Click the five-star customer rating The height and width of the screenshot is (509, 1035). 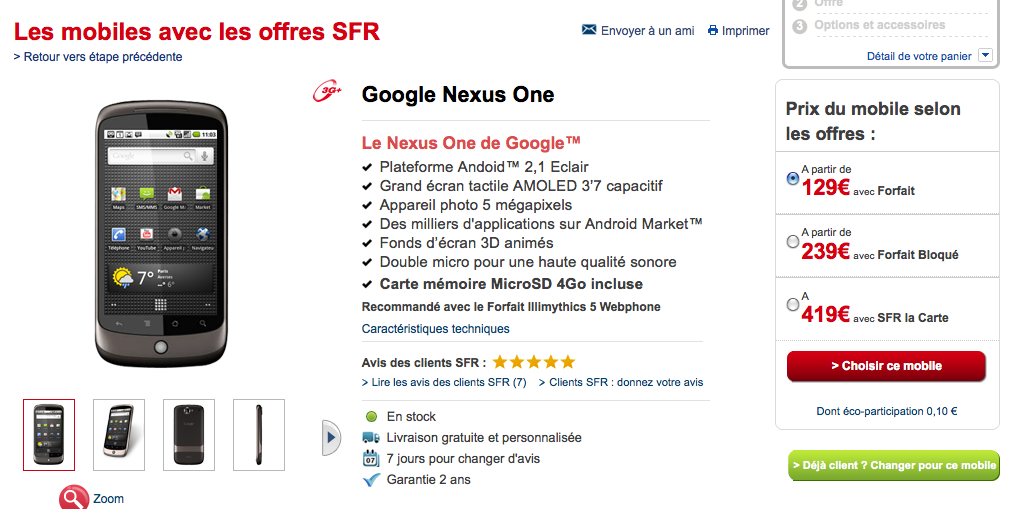pyautogui.click(x=533, y=362)
